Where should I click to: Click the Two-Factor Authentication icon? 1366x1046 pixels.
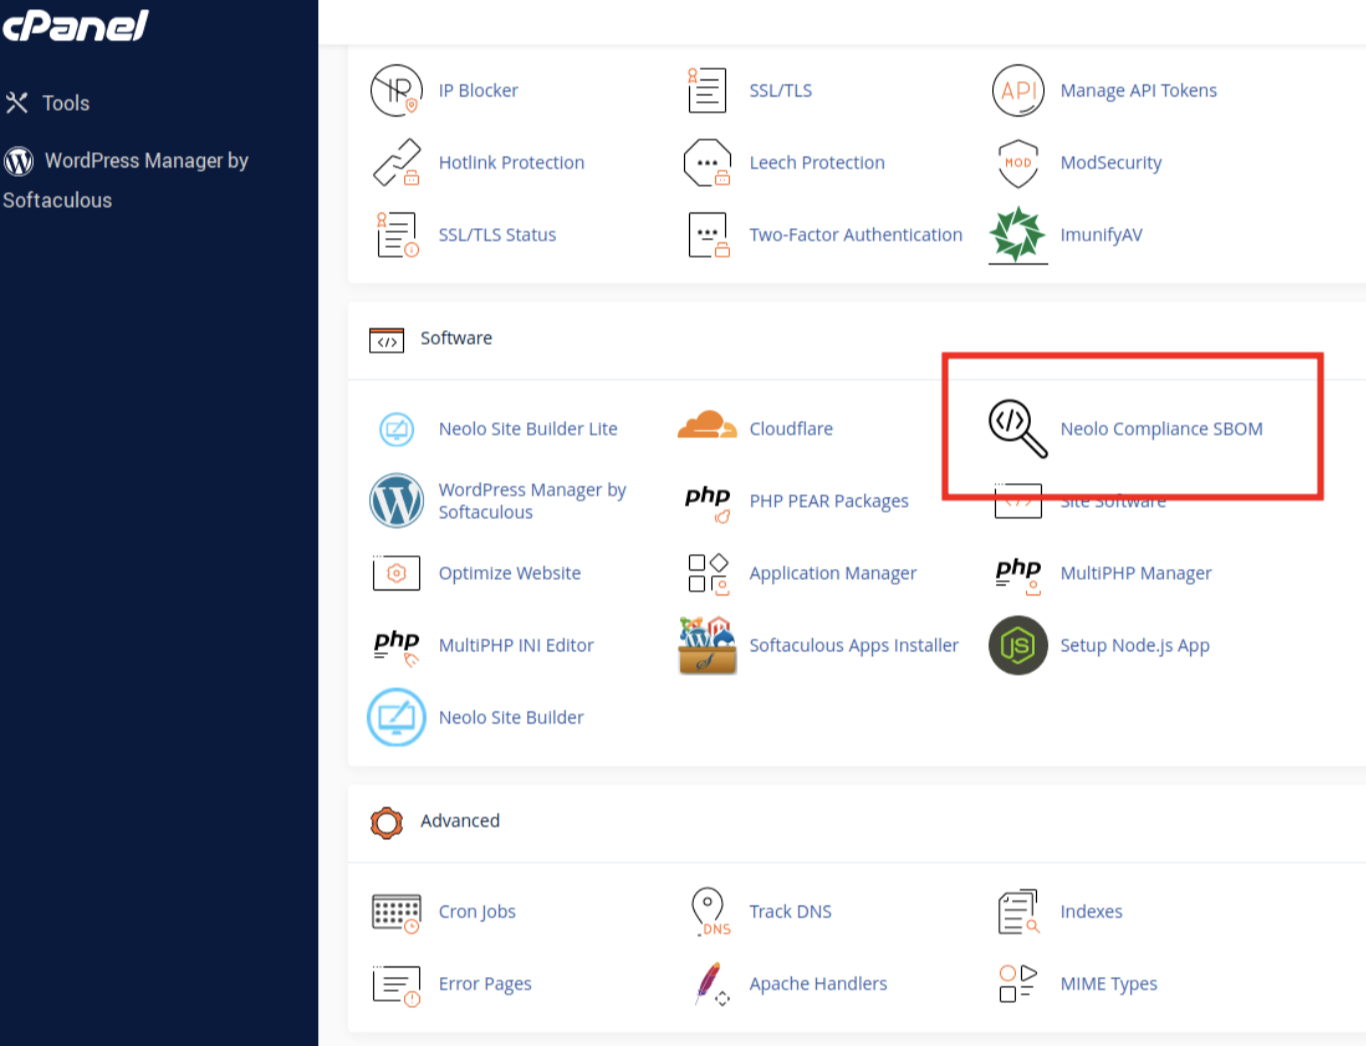pyautogui.click(x=709, y=234)
